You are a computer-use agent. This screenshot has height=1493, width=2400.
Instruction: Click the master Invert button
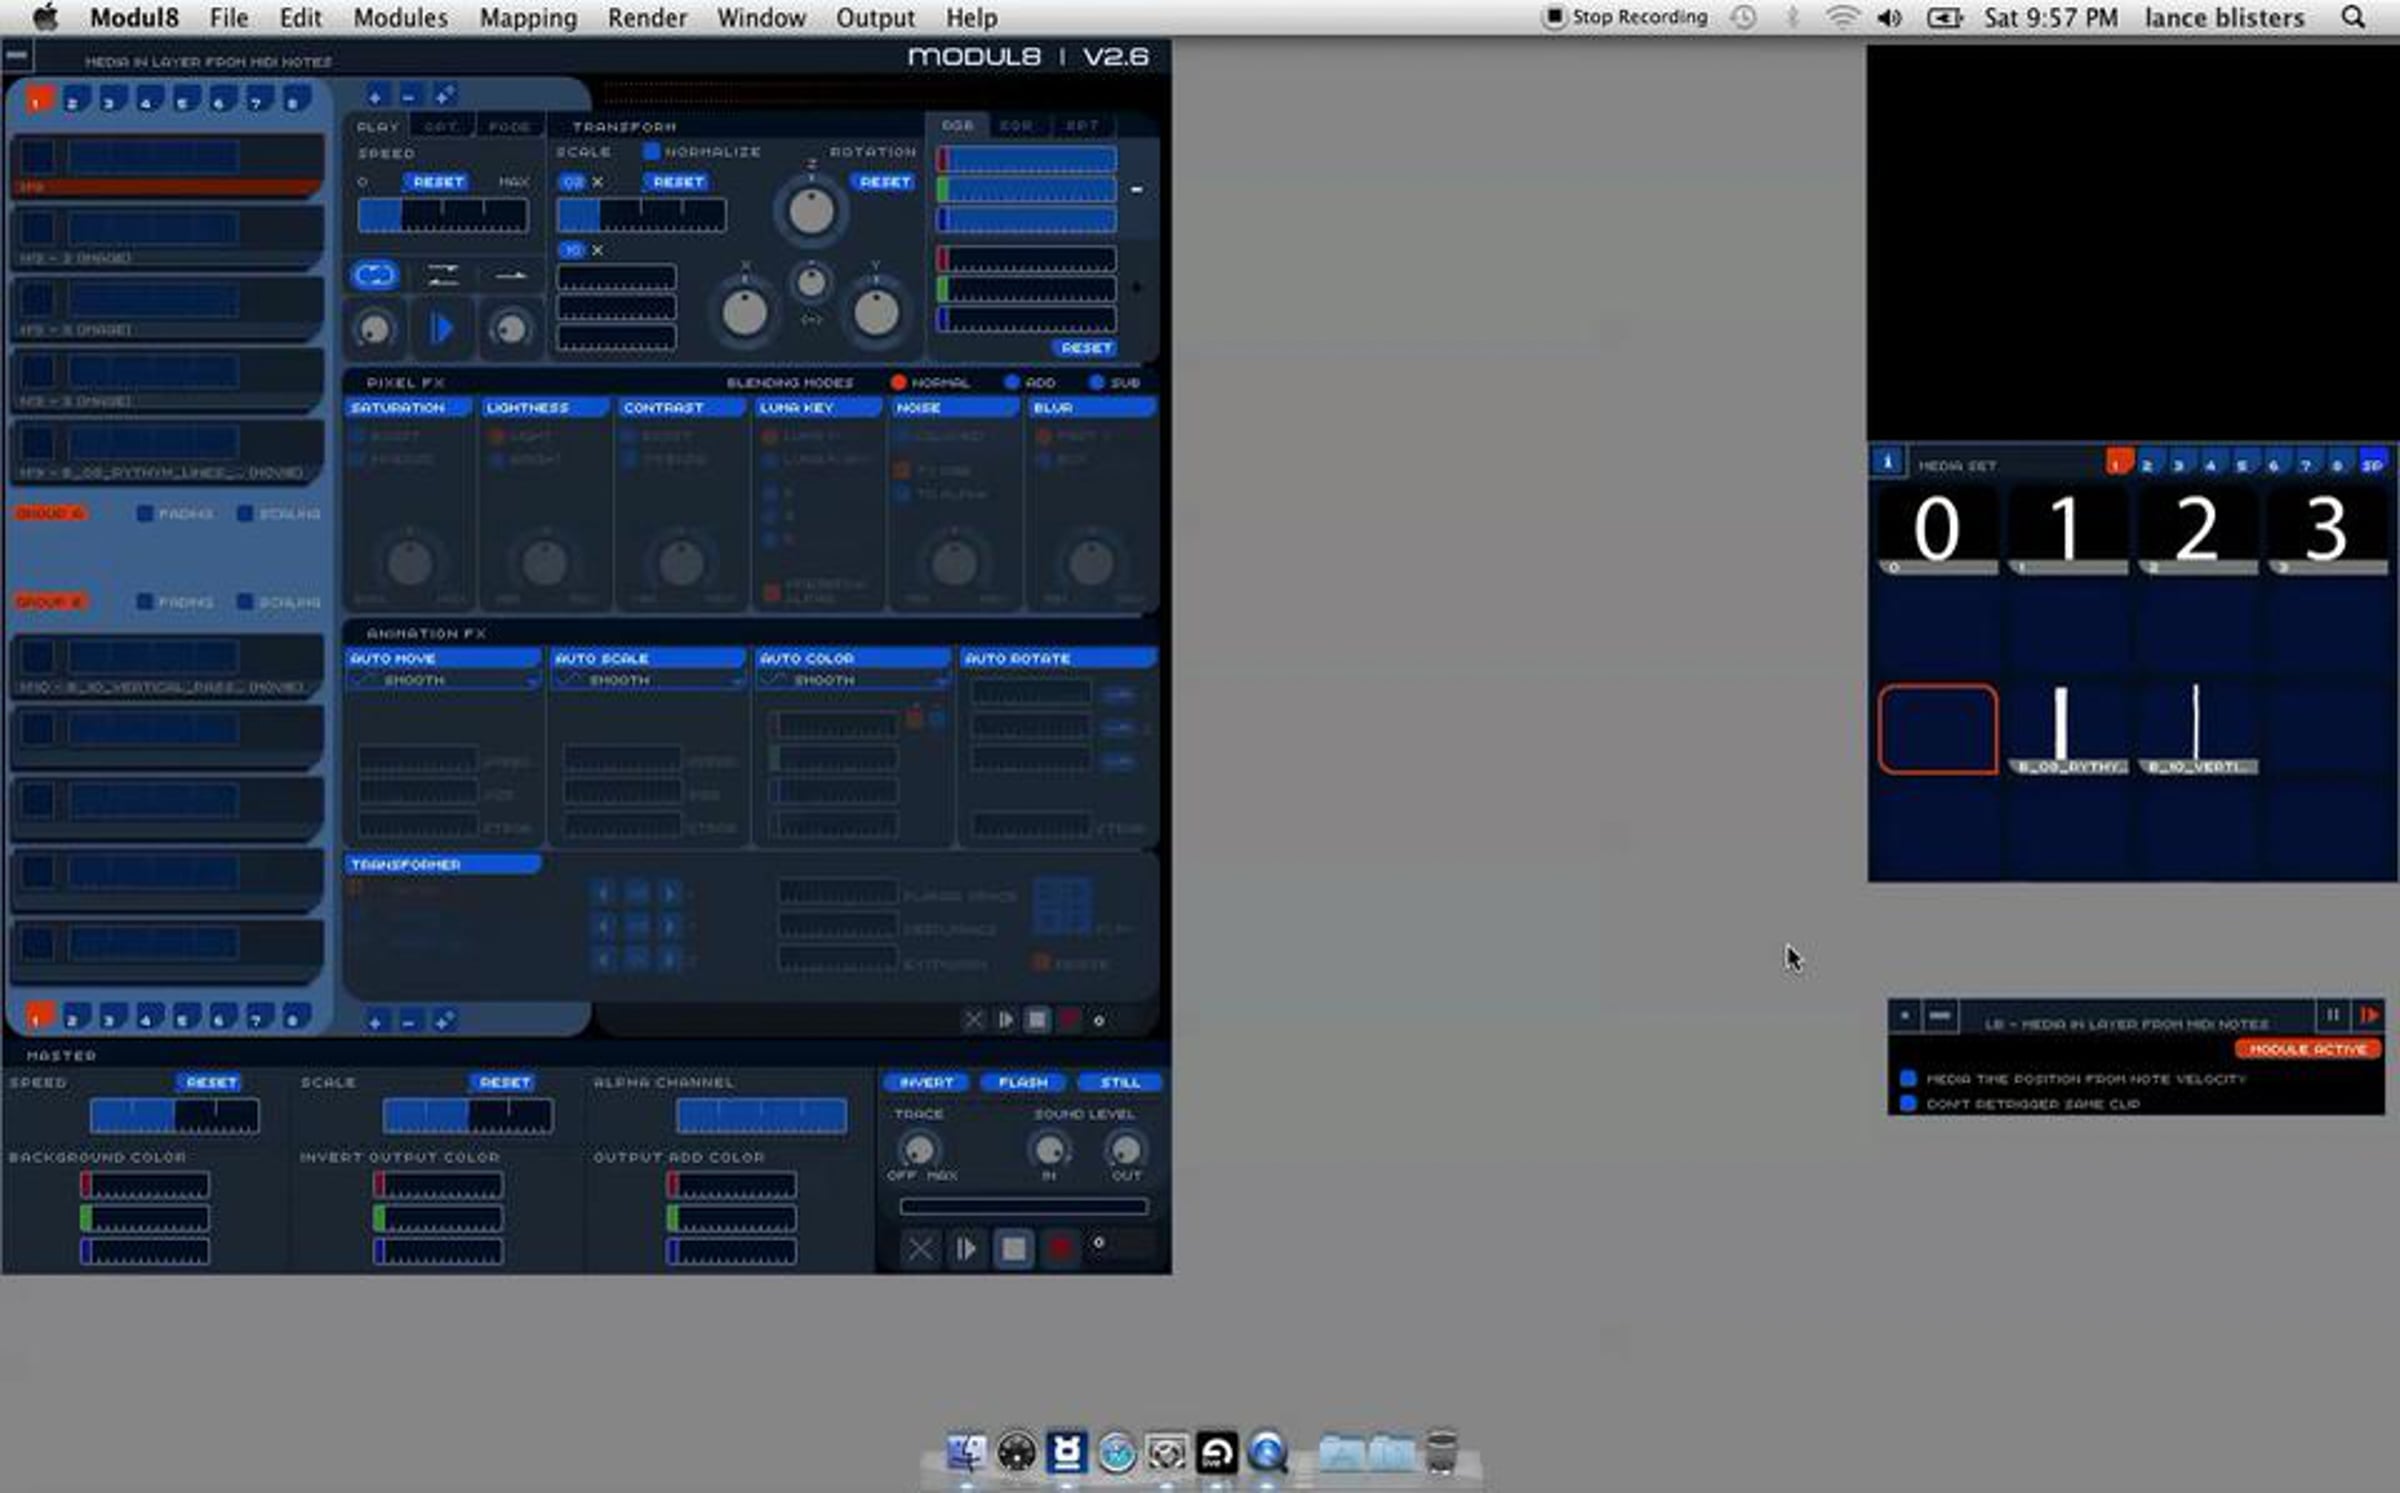pyautogui.click(x=925, y=1082)
